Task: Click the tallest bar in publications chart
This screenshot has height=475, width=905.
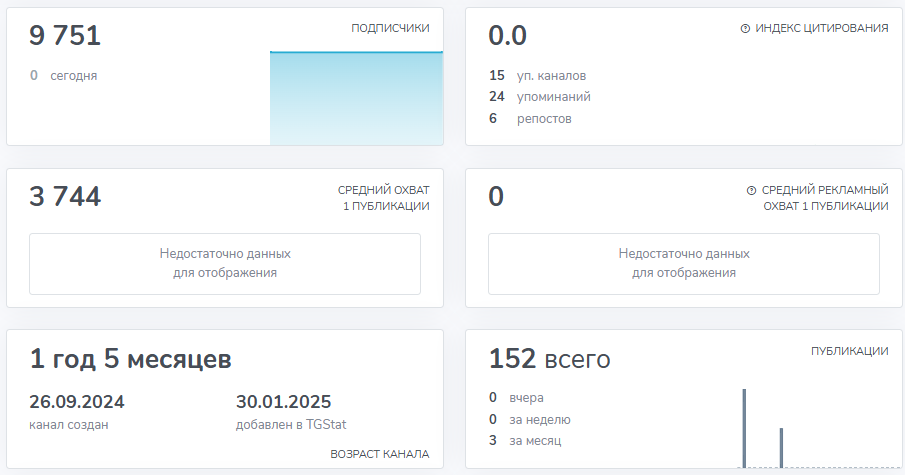Action: [x=745, y=428]
